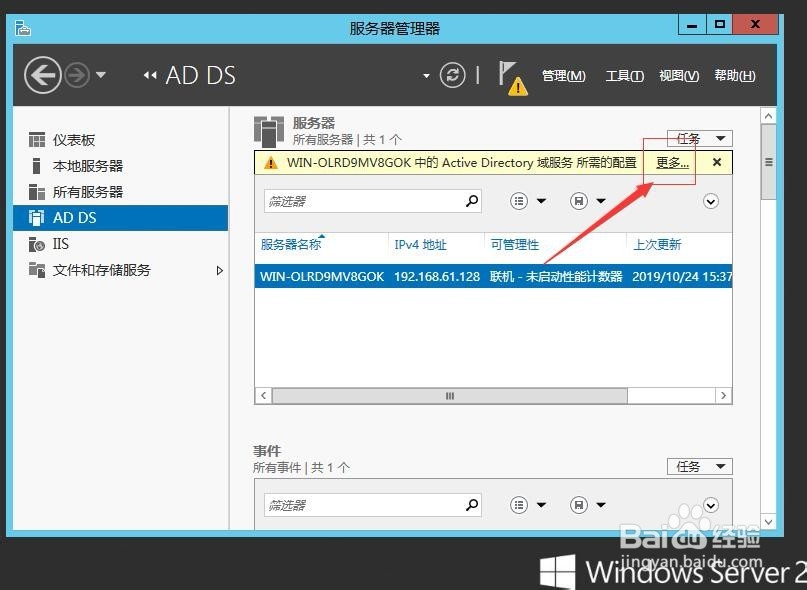Click the save icon in the events toolbar

tap(580, 505)
